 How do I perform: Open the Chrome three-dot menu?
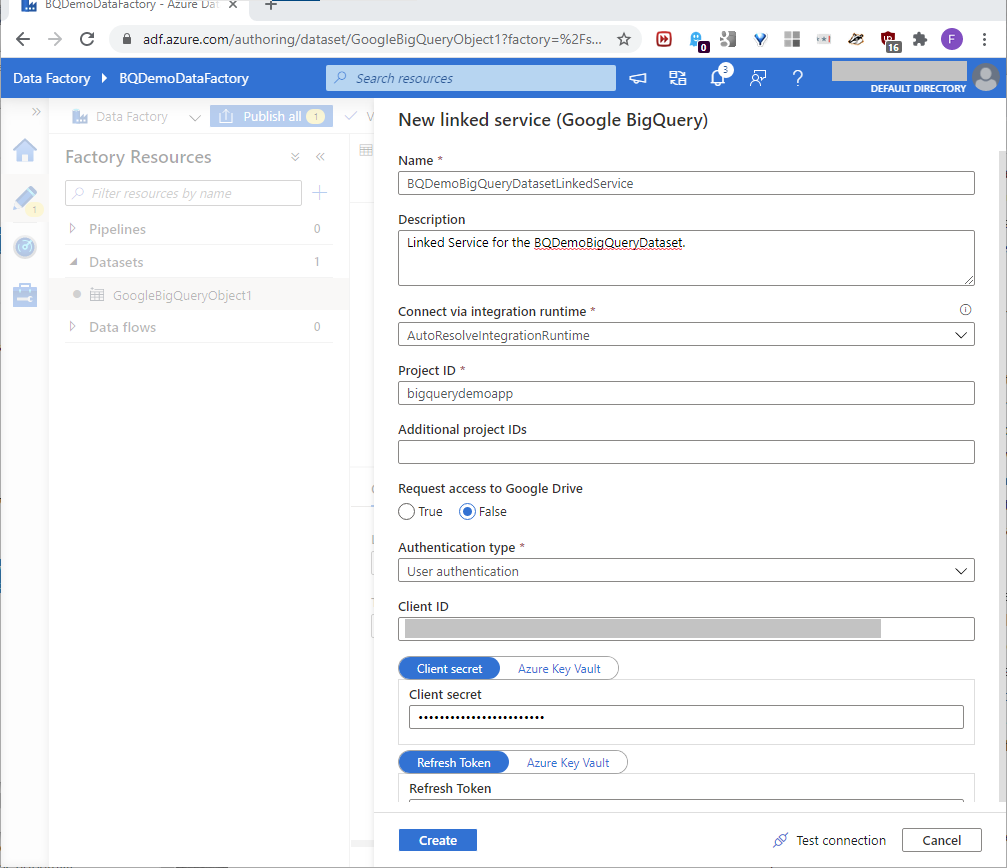(x=984, y=39)
